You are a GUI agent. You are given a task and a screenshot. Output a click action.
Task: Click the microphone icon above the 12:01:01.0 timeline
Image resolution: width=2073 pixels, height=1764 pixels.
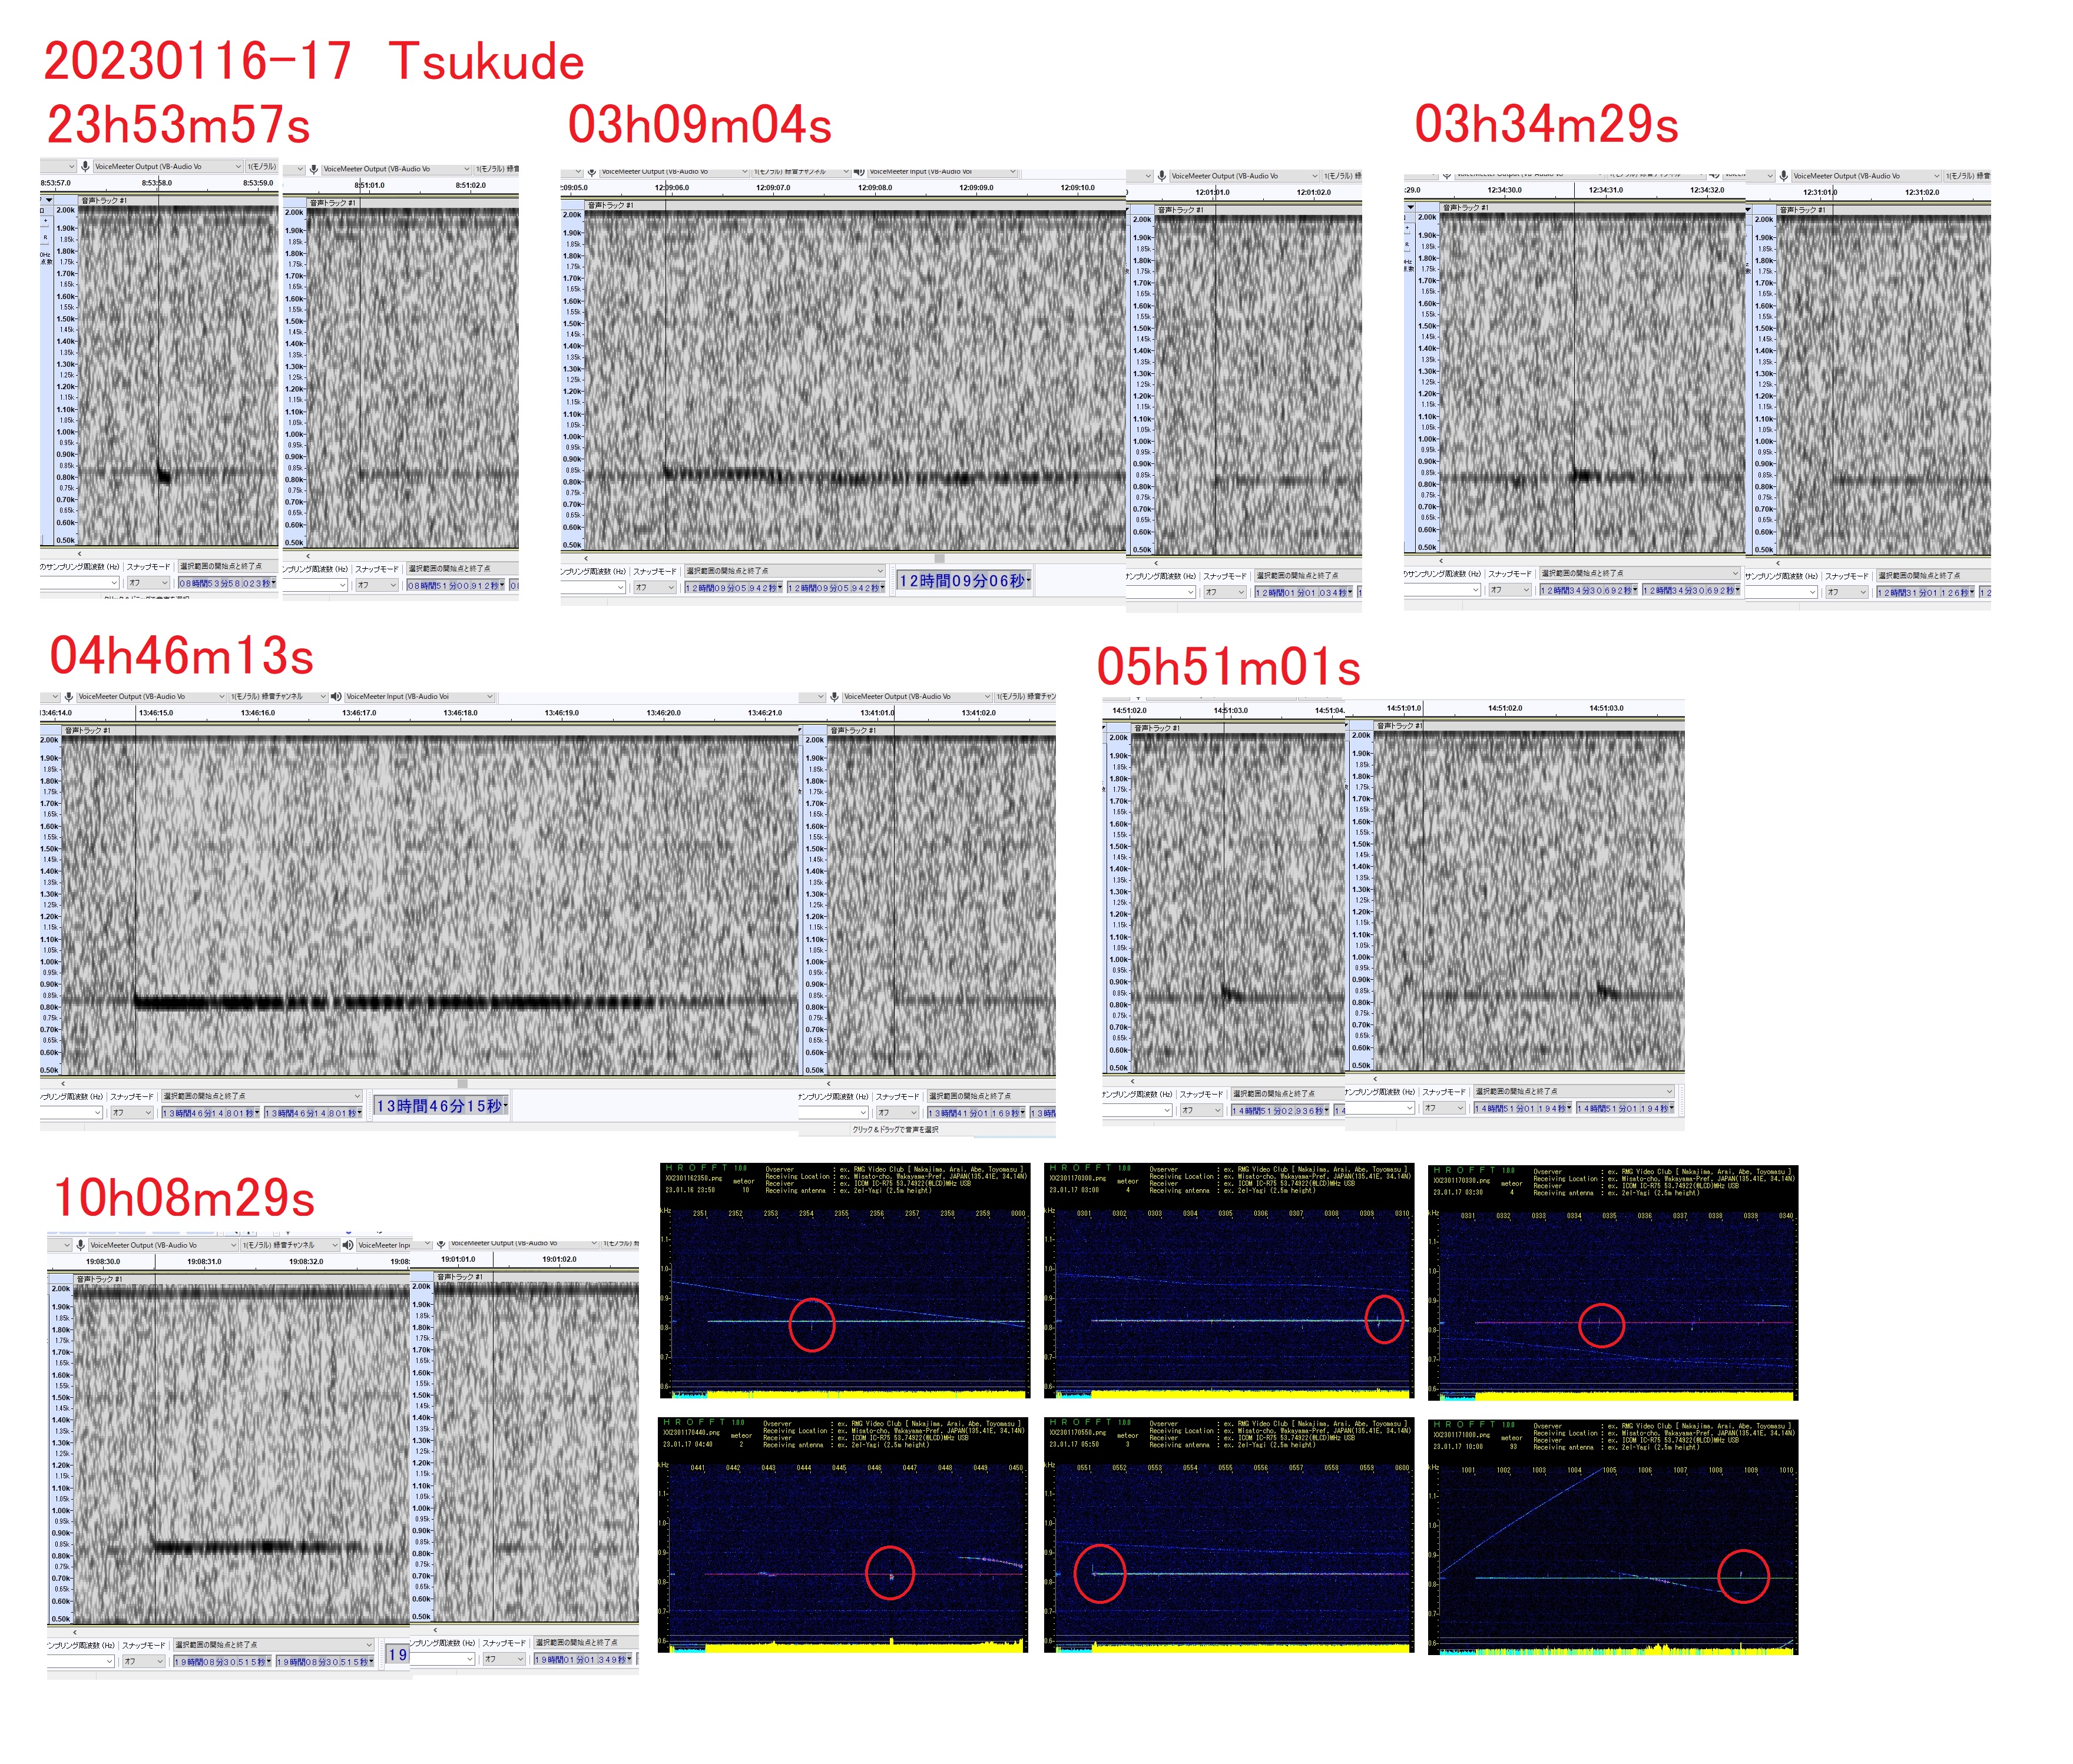1161,176
